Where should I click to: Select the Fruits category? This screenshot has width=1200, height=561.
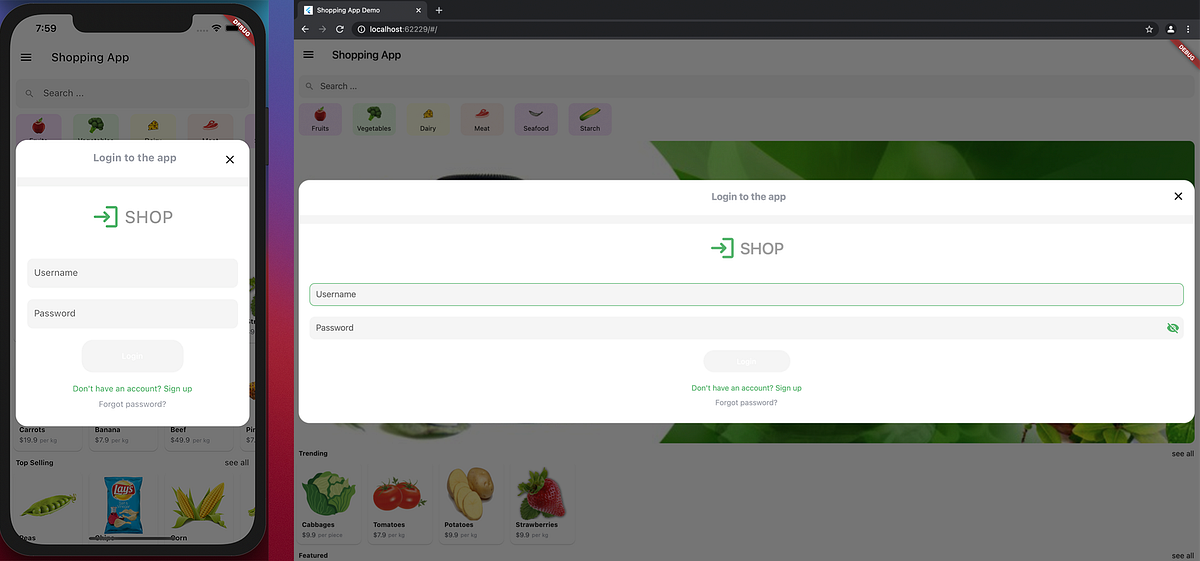coord(320,119)
